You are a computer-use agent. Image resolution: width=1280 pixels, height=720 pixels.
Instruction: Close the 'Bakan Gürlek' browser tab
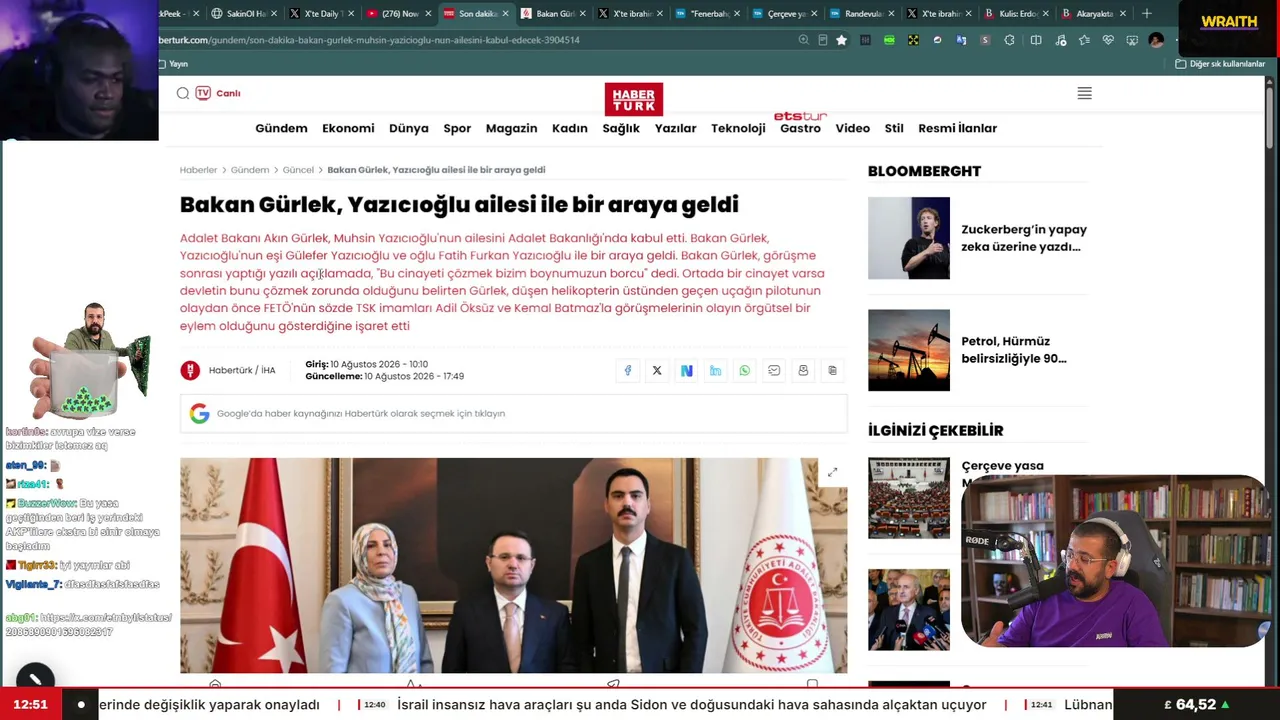click(x=582, y=14)
